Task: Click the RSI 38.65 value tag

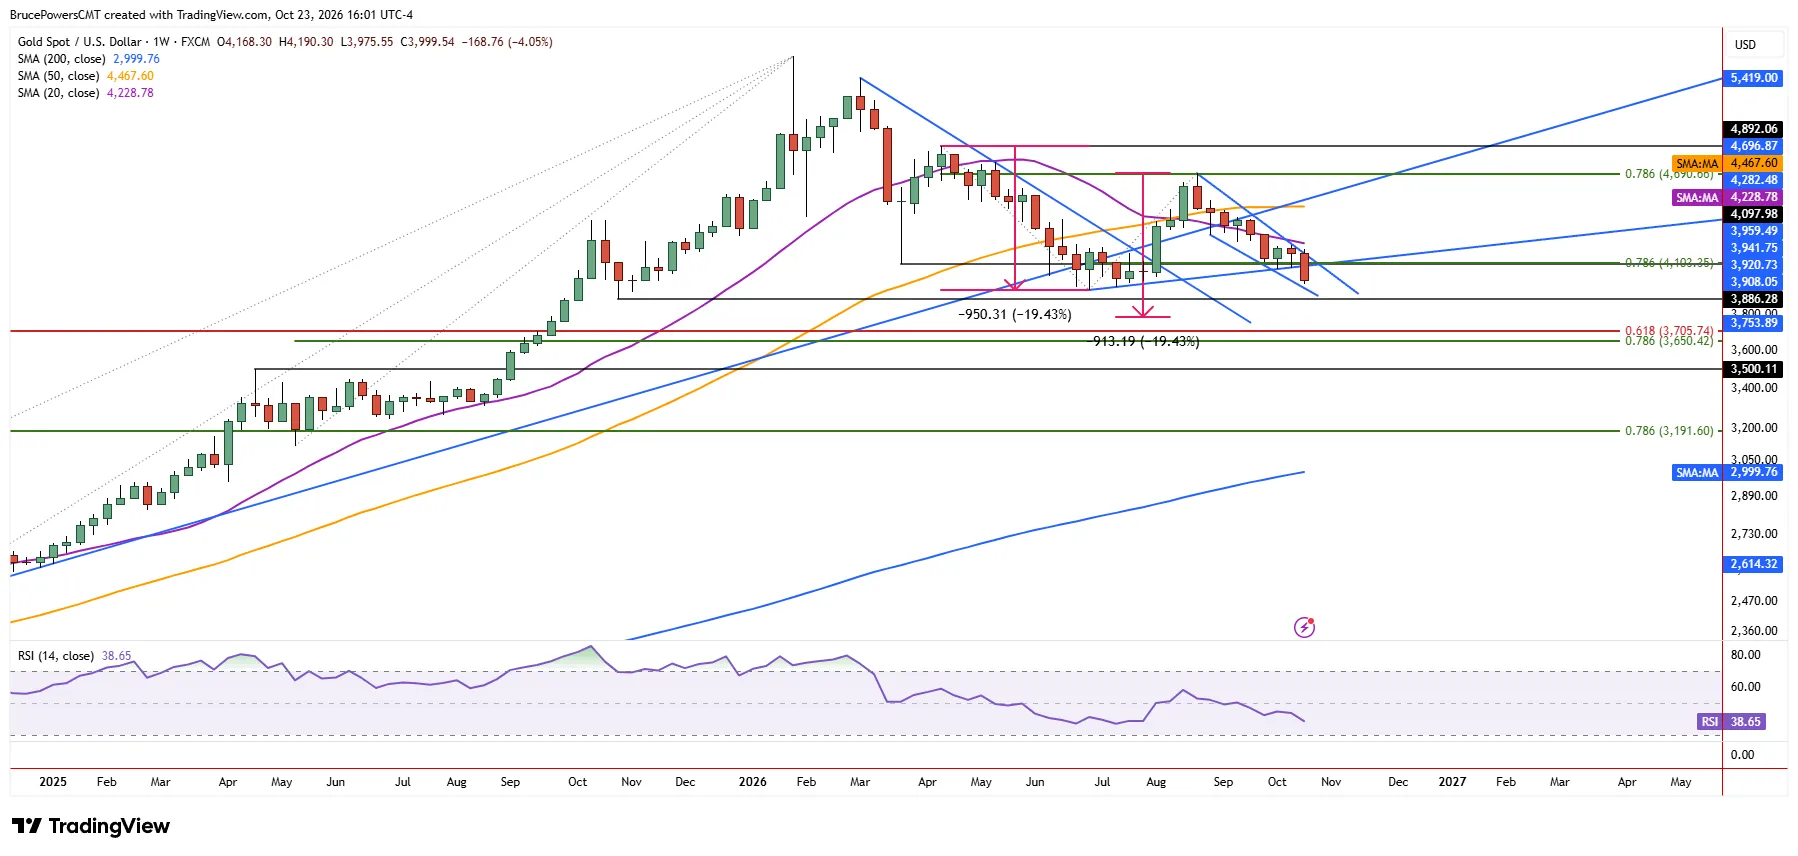Action: point(1731,721)
